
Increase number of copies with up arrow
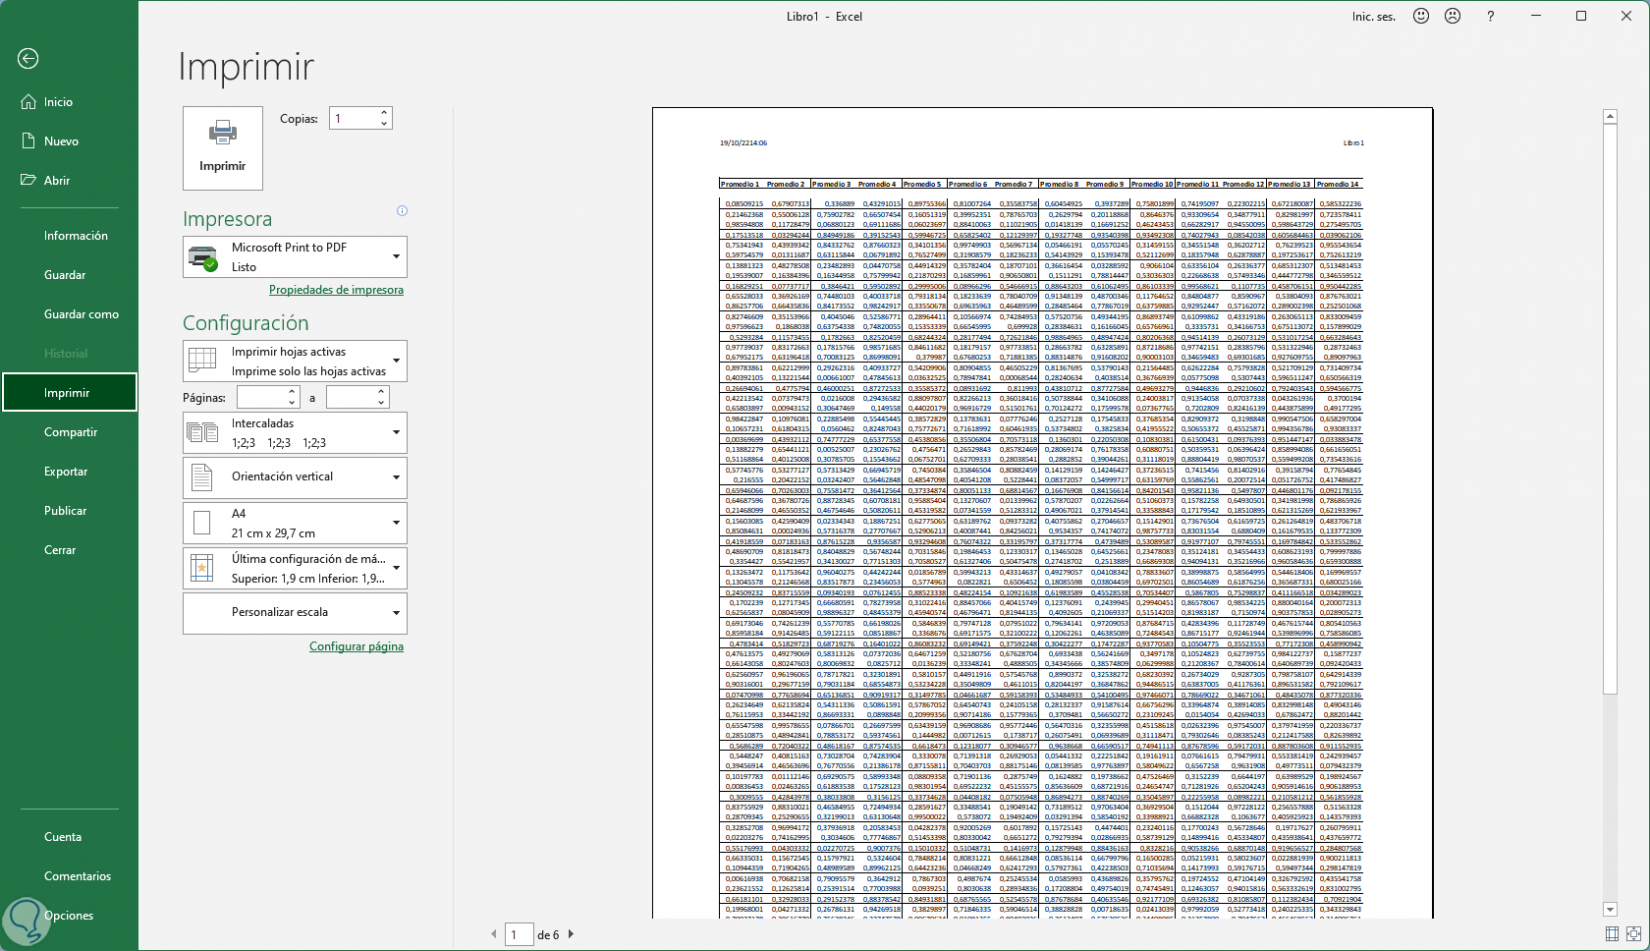384,113
